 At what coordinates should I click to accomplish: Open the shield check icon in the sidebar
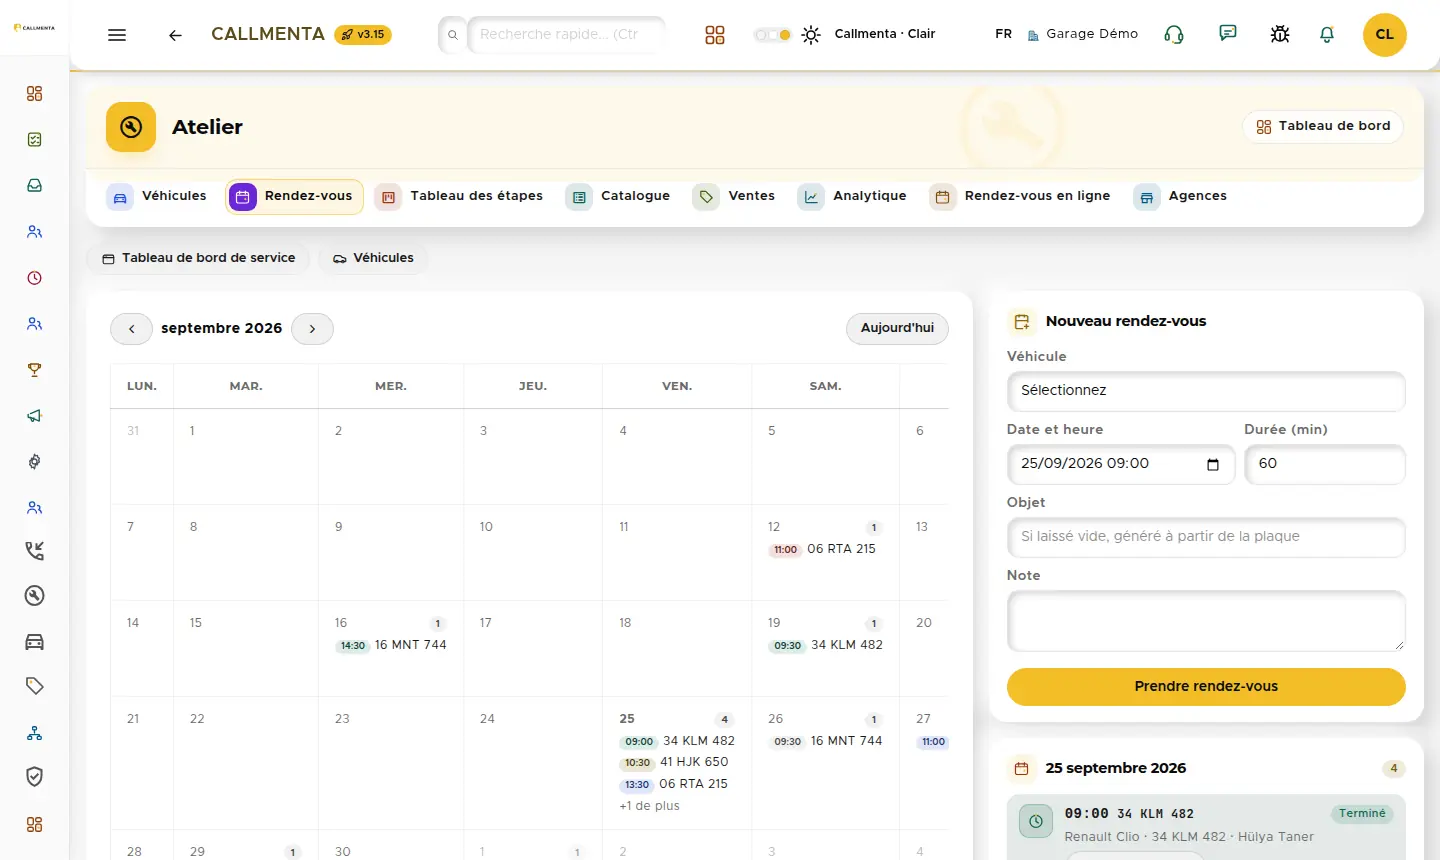click(x=35, y=777)
